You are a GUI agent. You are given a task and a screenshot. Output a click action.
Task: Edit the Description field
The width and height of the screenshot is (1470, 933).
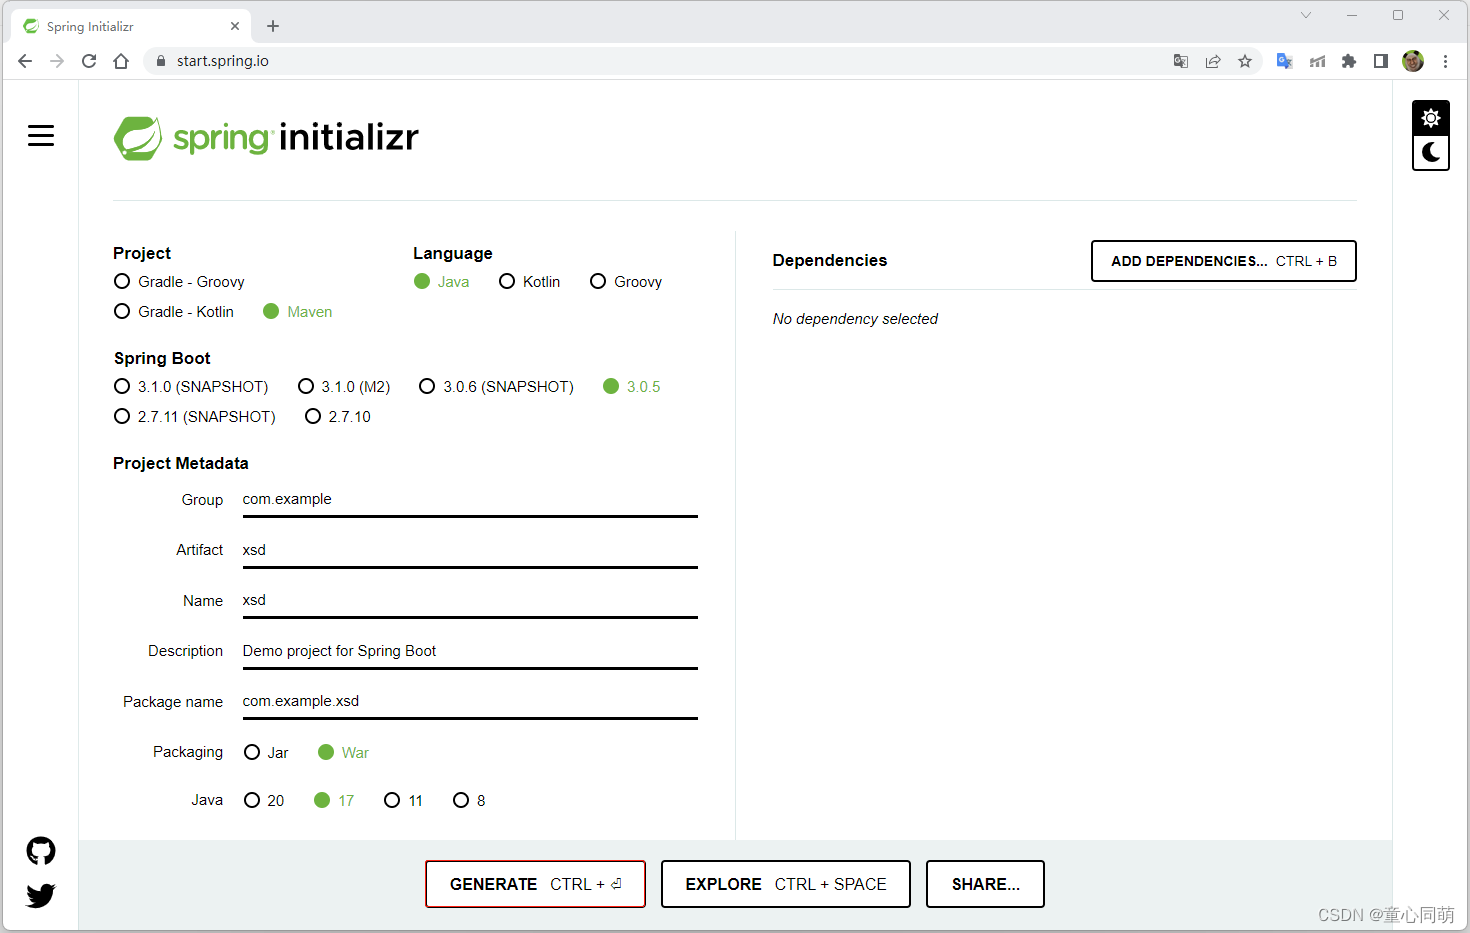470,652
